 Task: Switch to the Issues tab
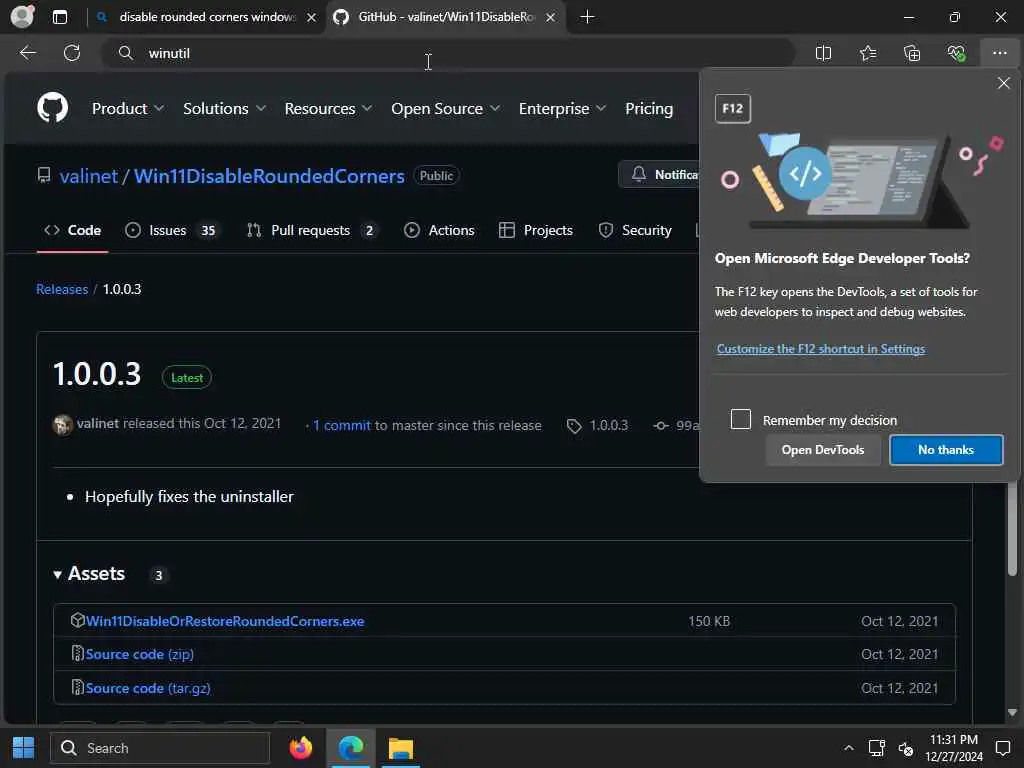coord(171,230)
